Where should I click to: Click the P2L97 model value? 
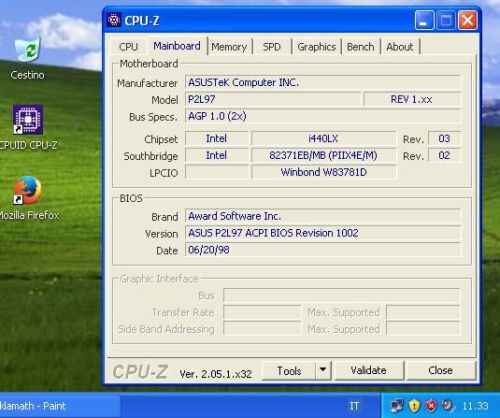(x=273, y=99)
